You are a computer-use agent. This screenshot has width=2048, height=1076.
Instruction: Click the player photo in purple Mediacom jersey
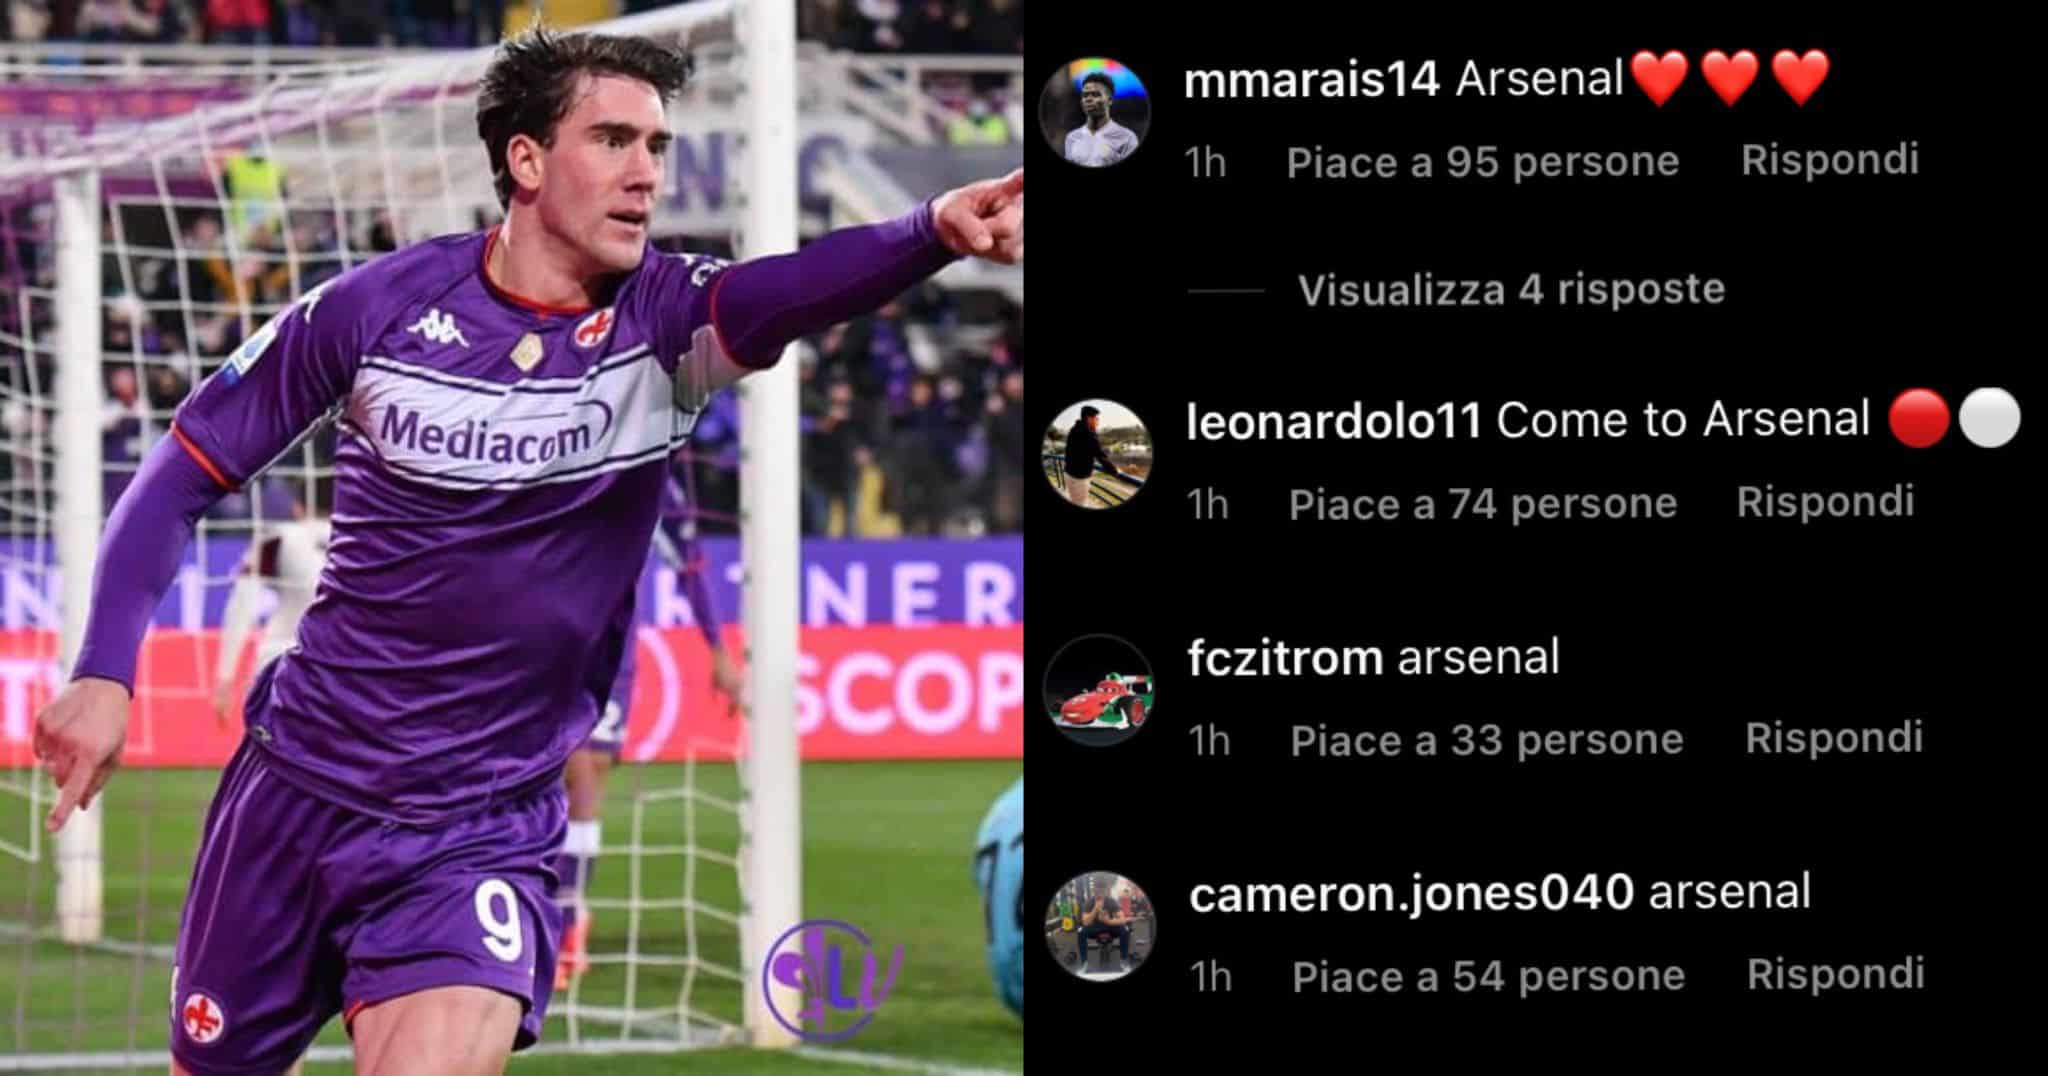511,538
